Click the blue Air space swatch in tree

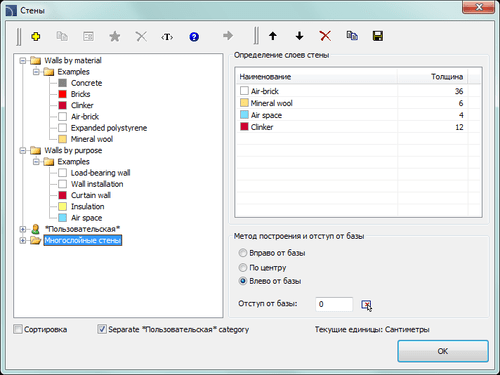(62, 218)
